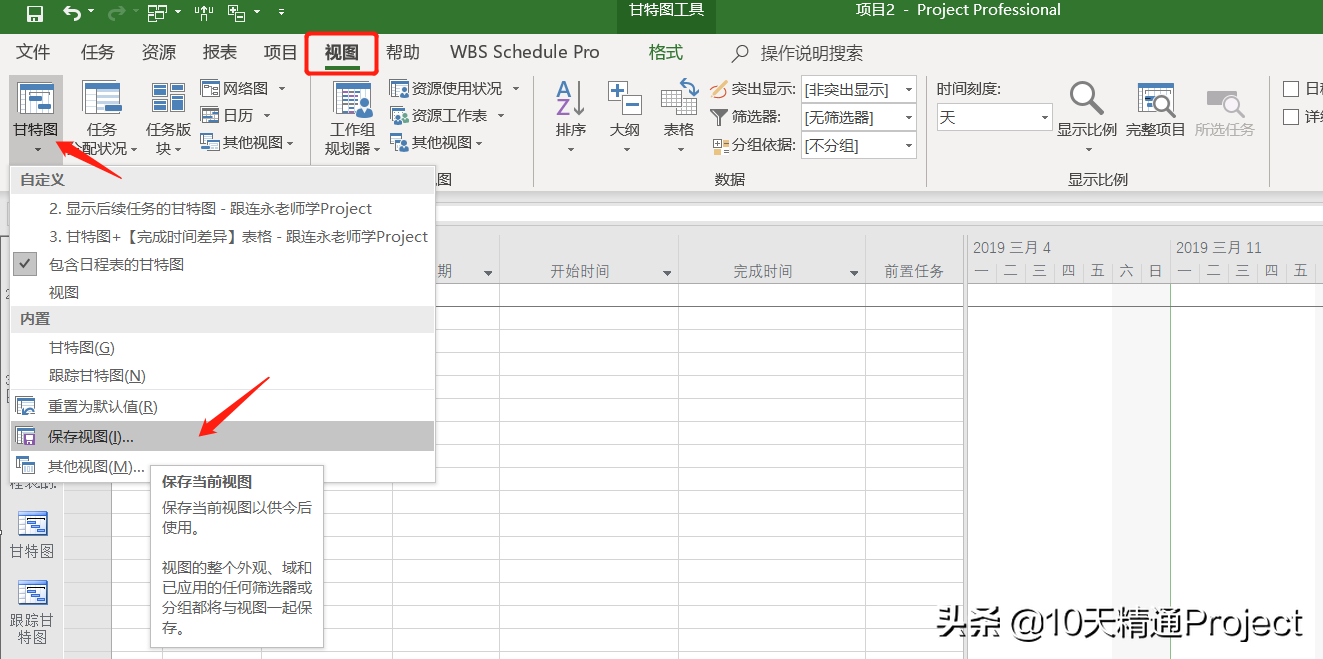Click the search lightbulb 操作说明搜索 icon
Screen dimensions: 1323x659
click(740, 53)
